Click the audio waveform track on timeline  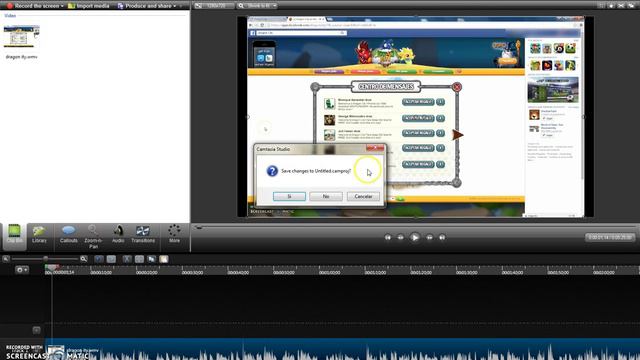(x=342, y=349)
